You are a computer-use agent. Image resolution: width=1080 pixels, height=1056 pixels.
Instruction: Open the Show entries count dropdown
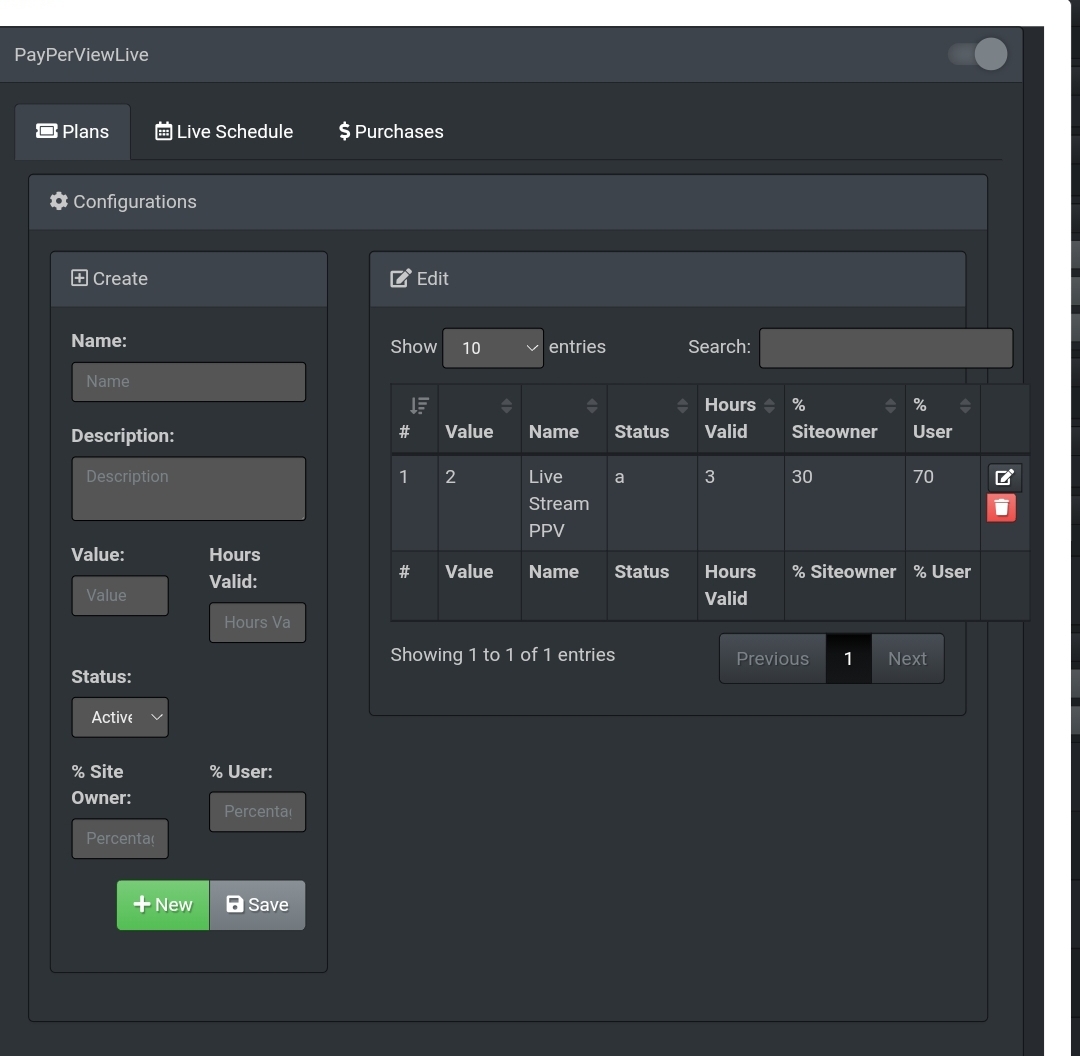(x=493, y=348)
